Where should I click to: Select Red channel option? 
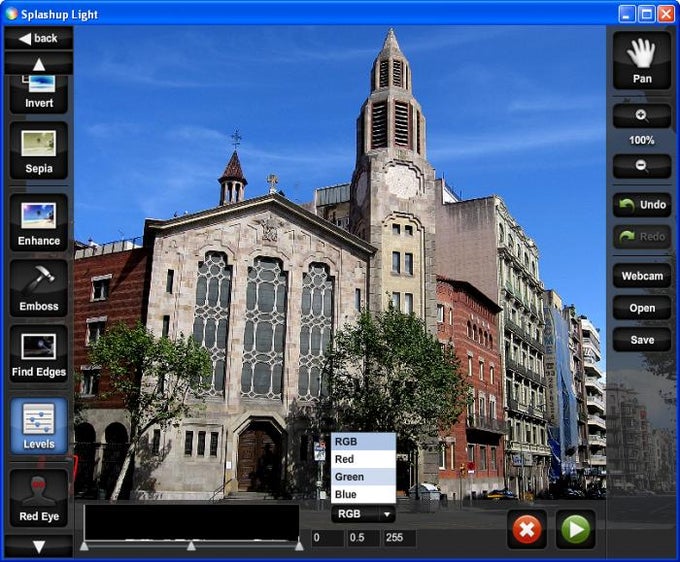pos(363,459)
